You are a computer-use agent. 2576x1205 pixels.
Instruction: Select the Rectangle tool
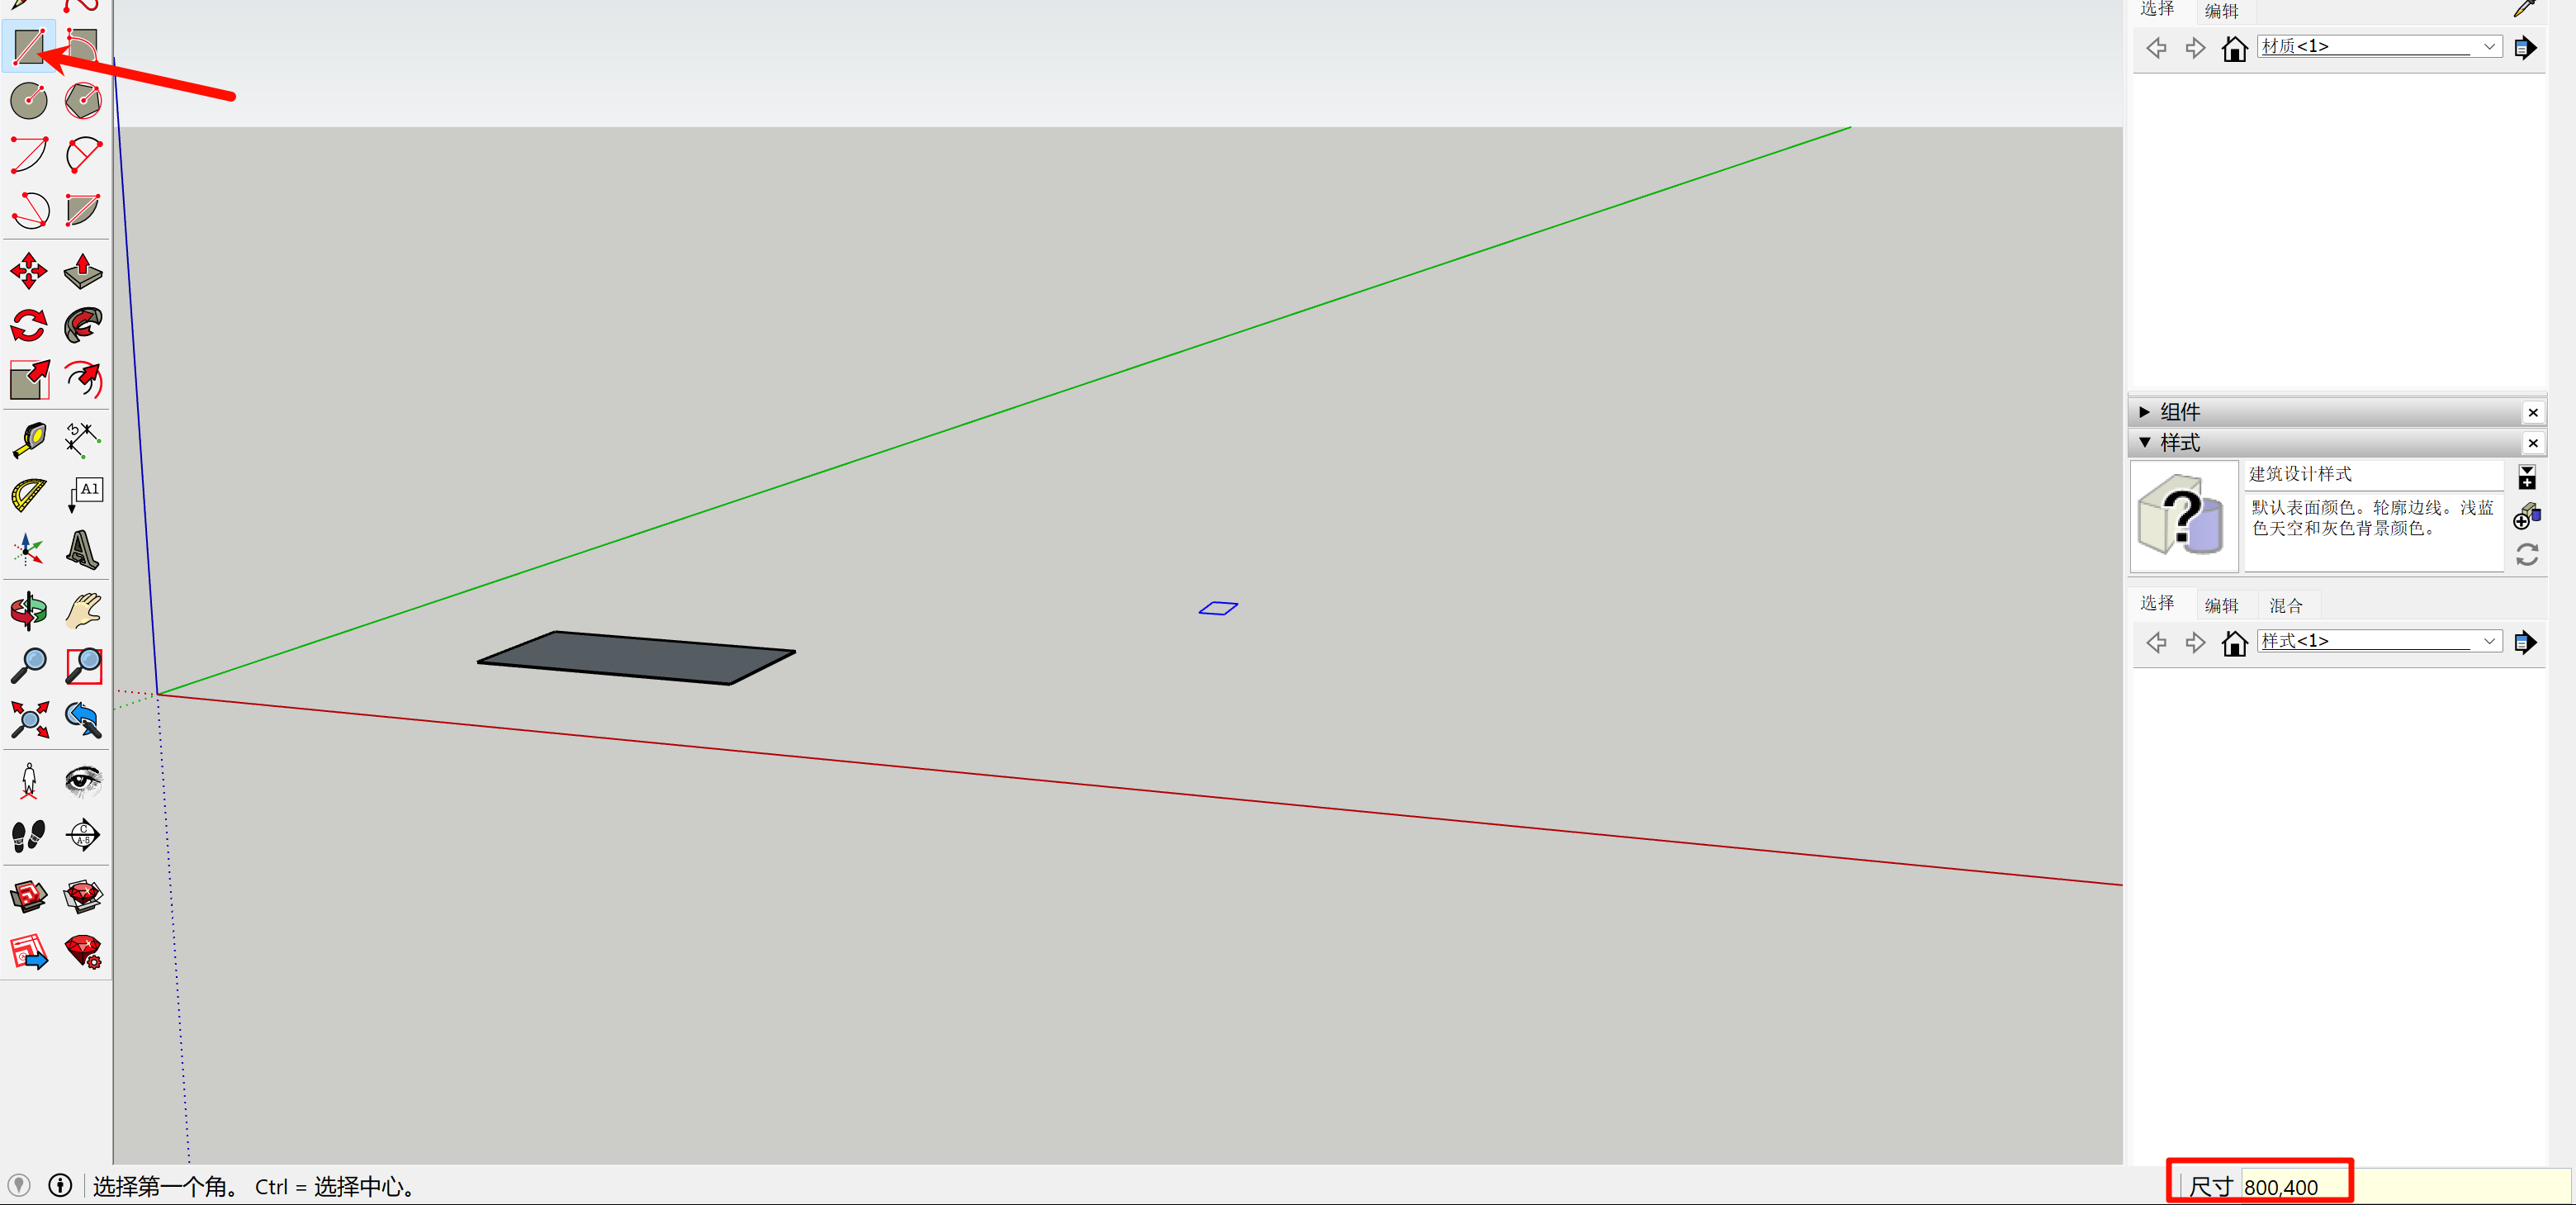[x=29, y=46]
